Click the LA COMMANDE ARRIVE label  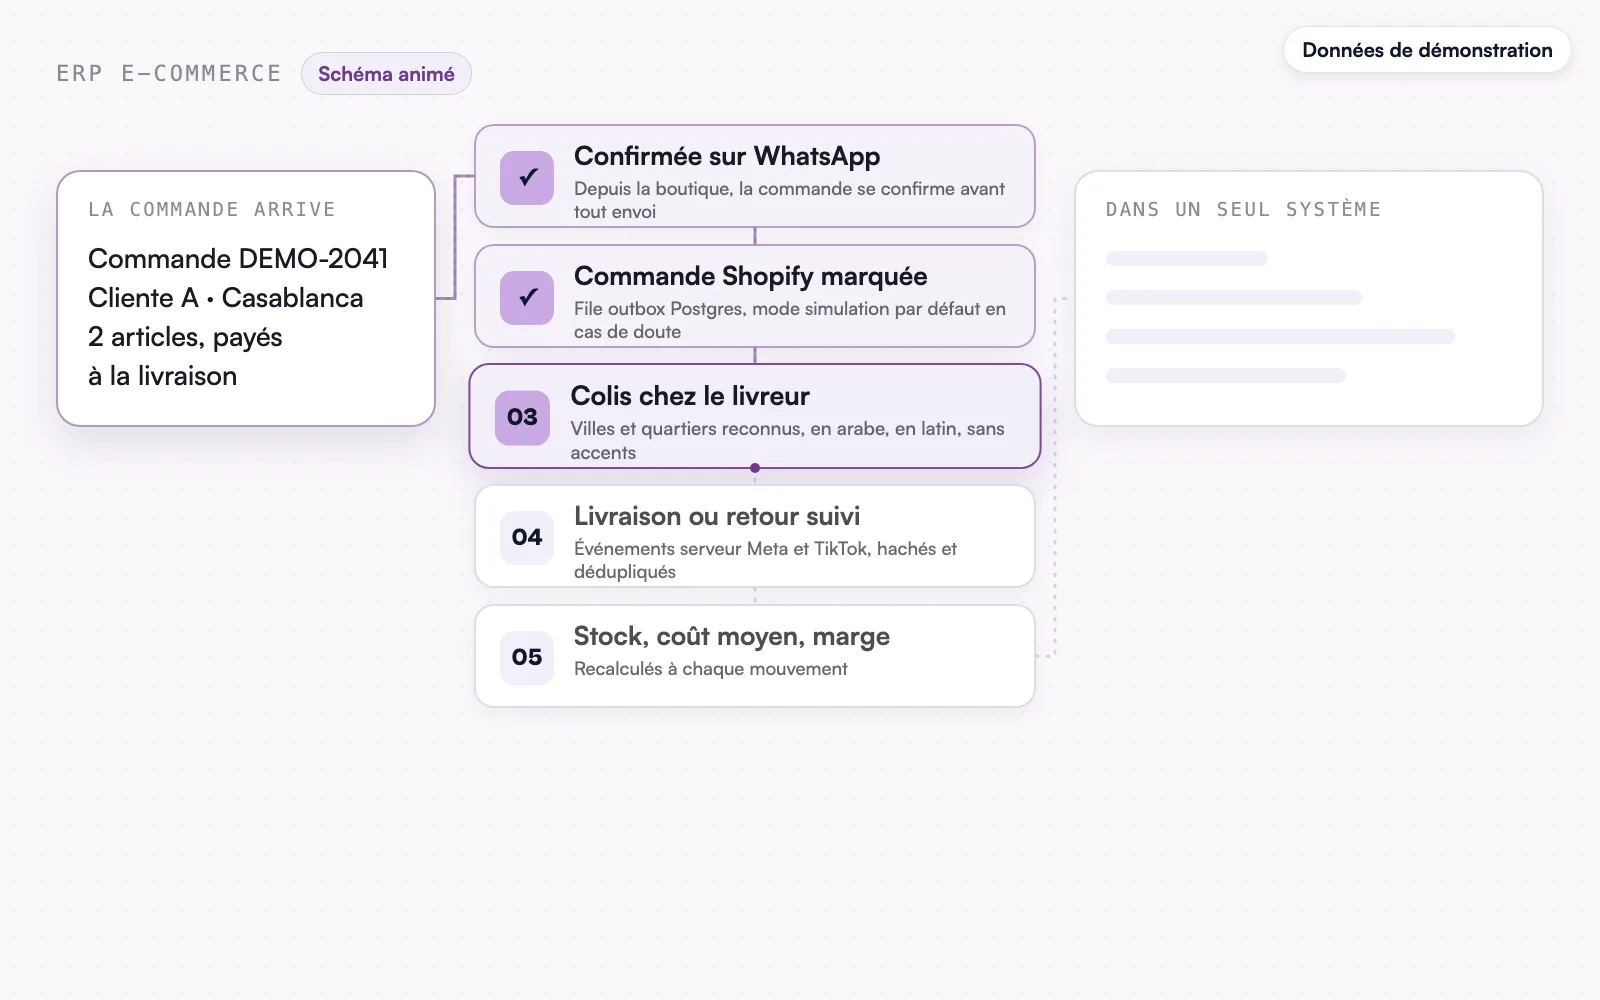coord(212,209)
